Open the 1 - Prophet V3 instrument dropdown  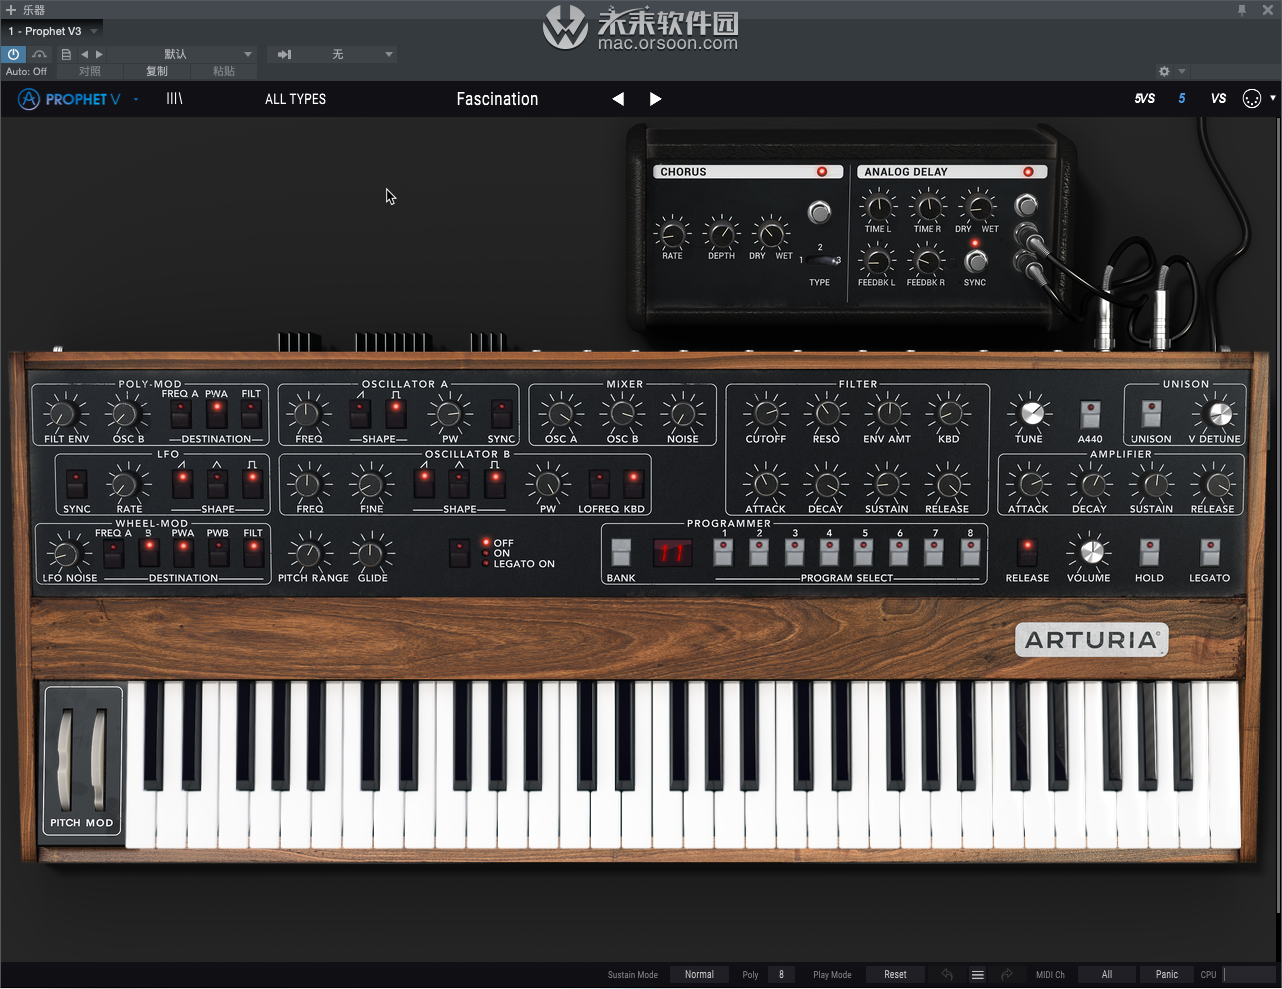pos(53,31)
